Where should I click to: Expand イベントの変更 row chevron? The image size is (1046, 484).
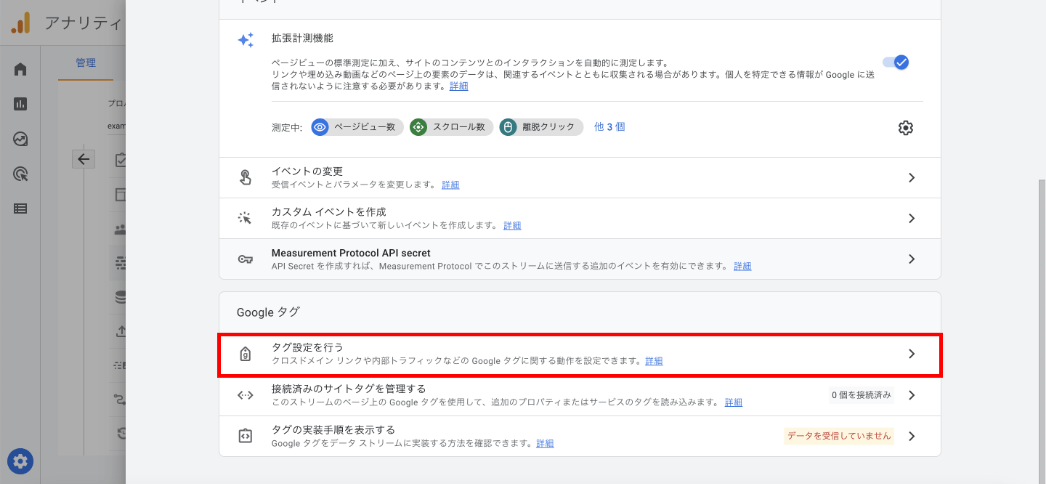coord(912,178)
